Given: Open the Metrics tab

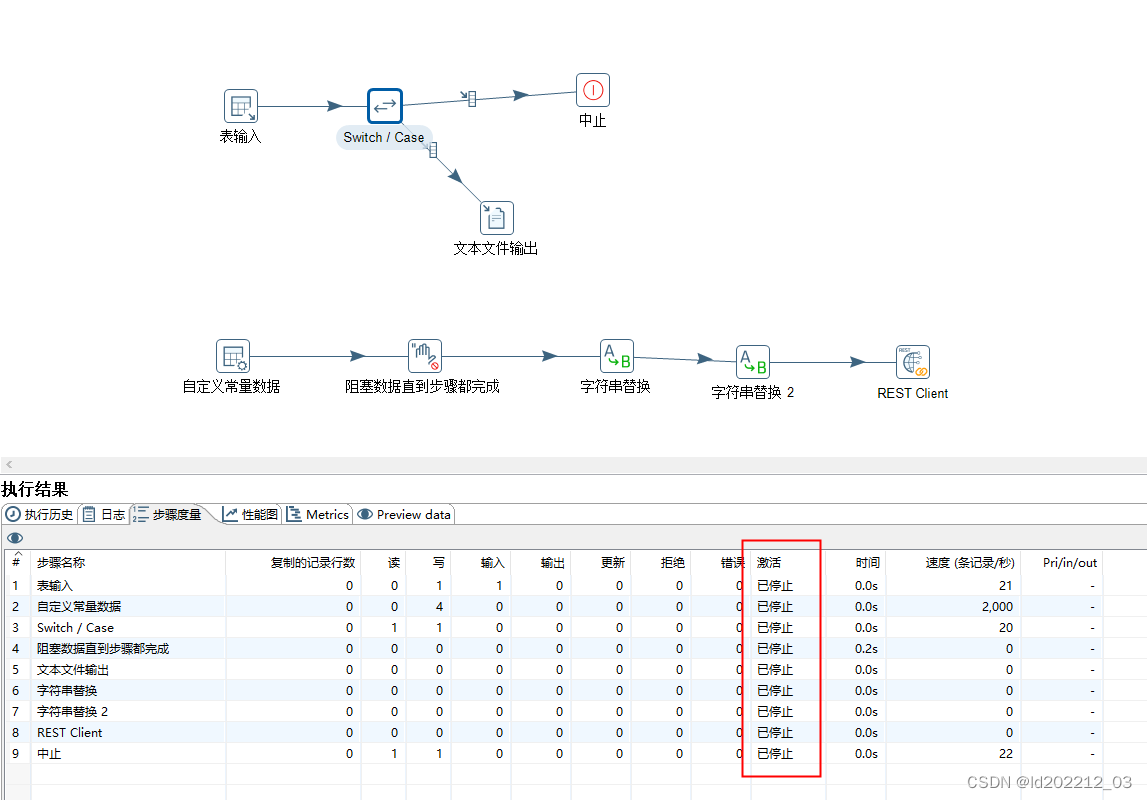Looking at the screenshot, I should tap(317, 515).
